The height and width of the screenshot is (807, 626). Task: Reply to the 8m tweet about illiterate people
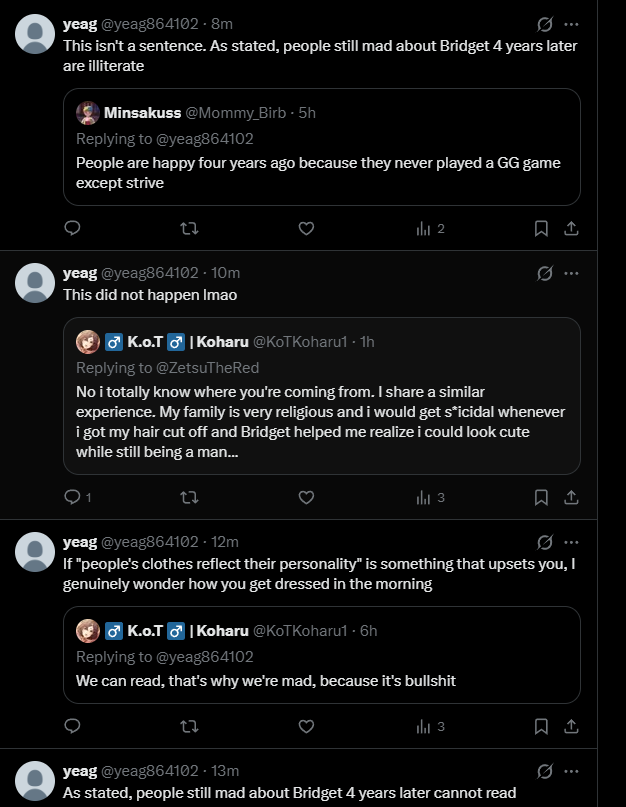[x=72, y=228]
